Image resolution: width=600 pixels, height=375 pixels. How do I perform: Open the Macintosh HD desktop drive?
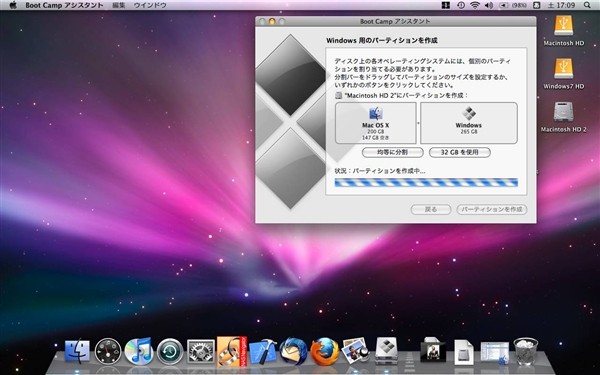click(x=564, y=31)
